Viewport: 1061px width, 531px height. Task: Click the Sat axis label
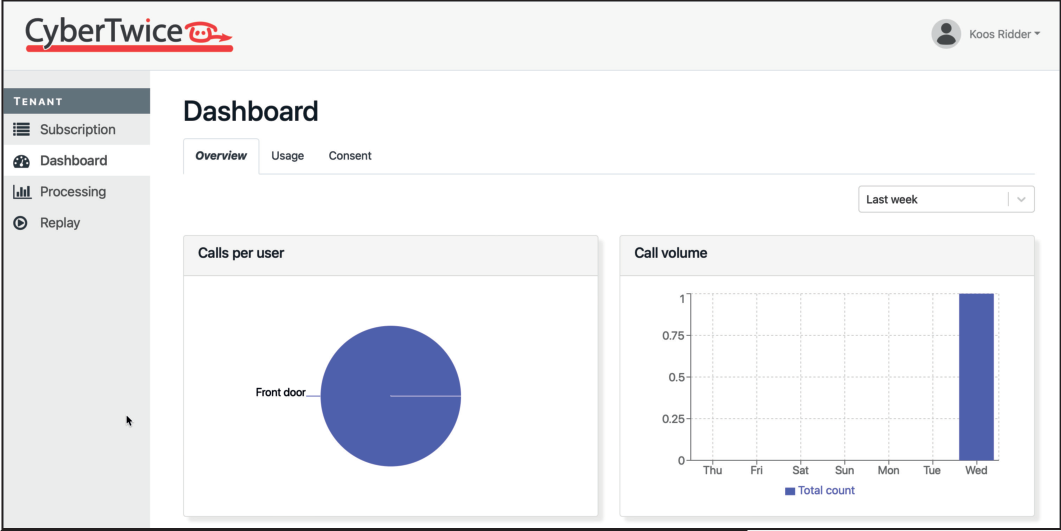point(800,471)
